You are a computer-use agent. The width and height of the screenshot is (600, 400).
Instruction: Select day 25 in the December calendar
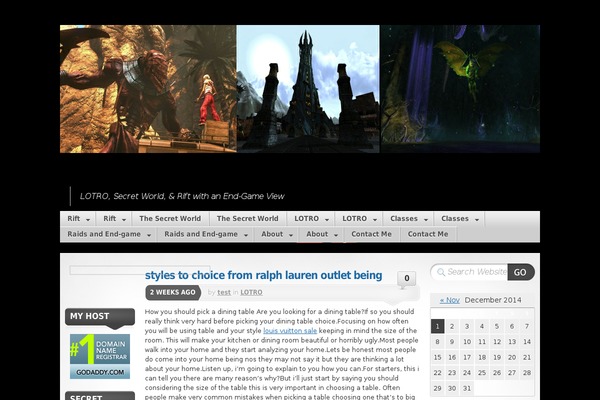pyautogui.click(x=482, y=373)
